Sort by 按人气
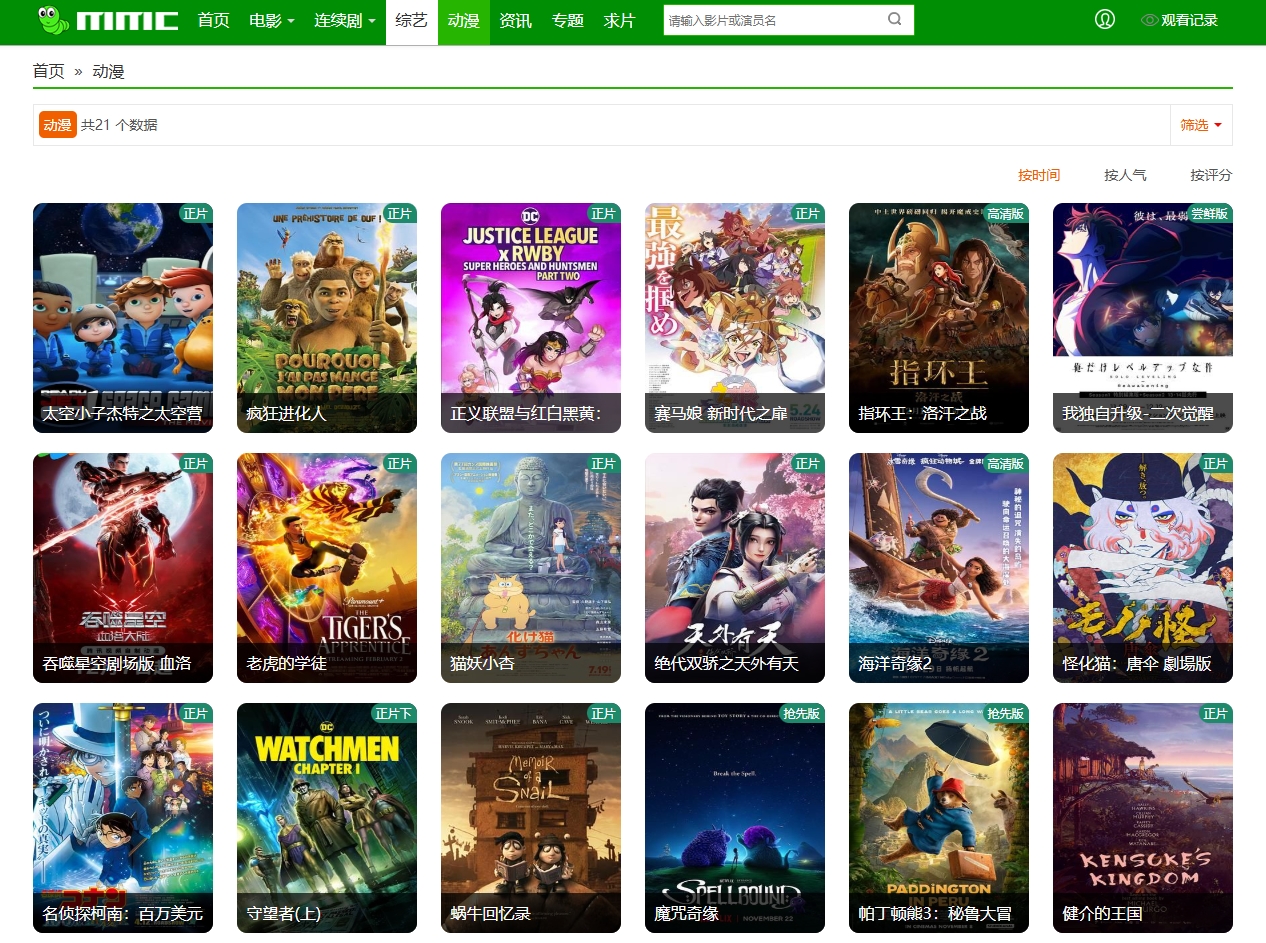Image resolution: width=1266 pixels, height=943 pixels. click(x=1125, y=175)
